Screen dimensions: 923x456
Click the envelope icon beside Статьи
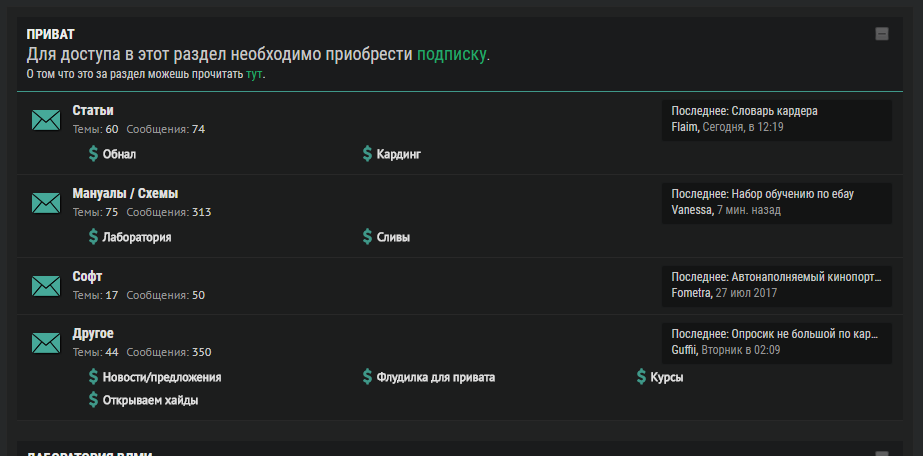46,121
